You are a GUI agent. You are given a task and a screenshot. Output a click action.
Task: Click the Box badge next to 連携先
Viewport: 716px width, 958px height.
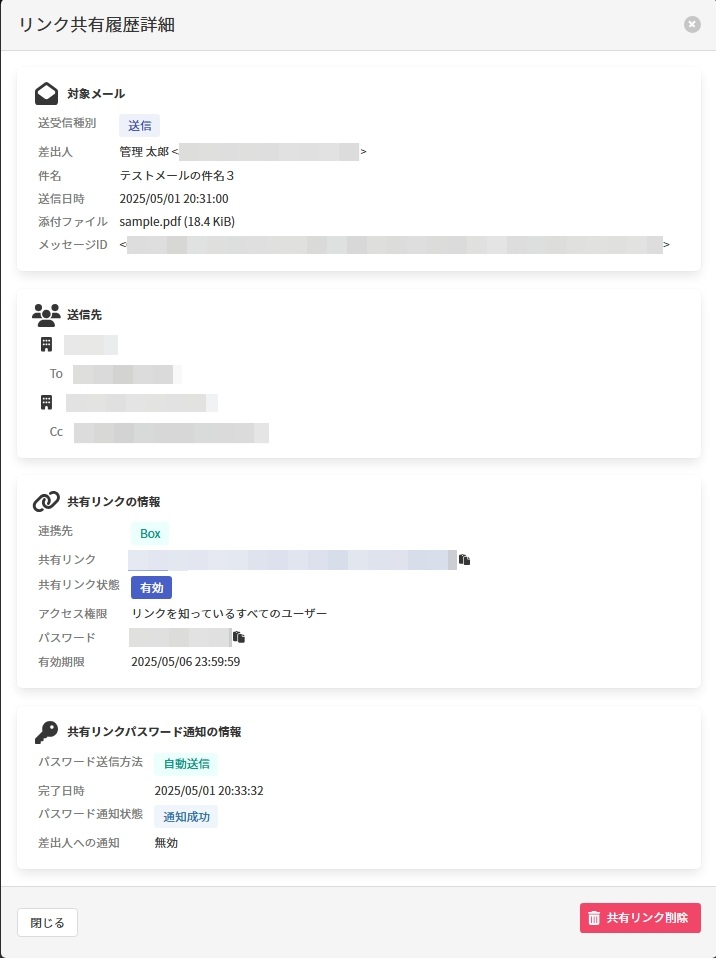pyautogui.click(x=150, y=533)
